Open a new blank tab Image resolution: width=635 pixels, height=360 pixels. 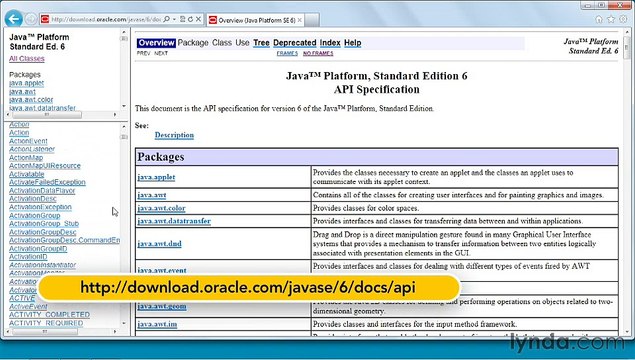click(x=311, y=20)
